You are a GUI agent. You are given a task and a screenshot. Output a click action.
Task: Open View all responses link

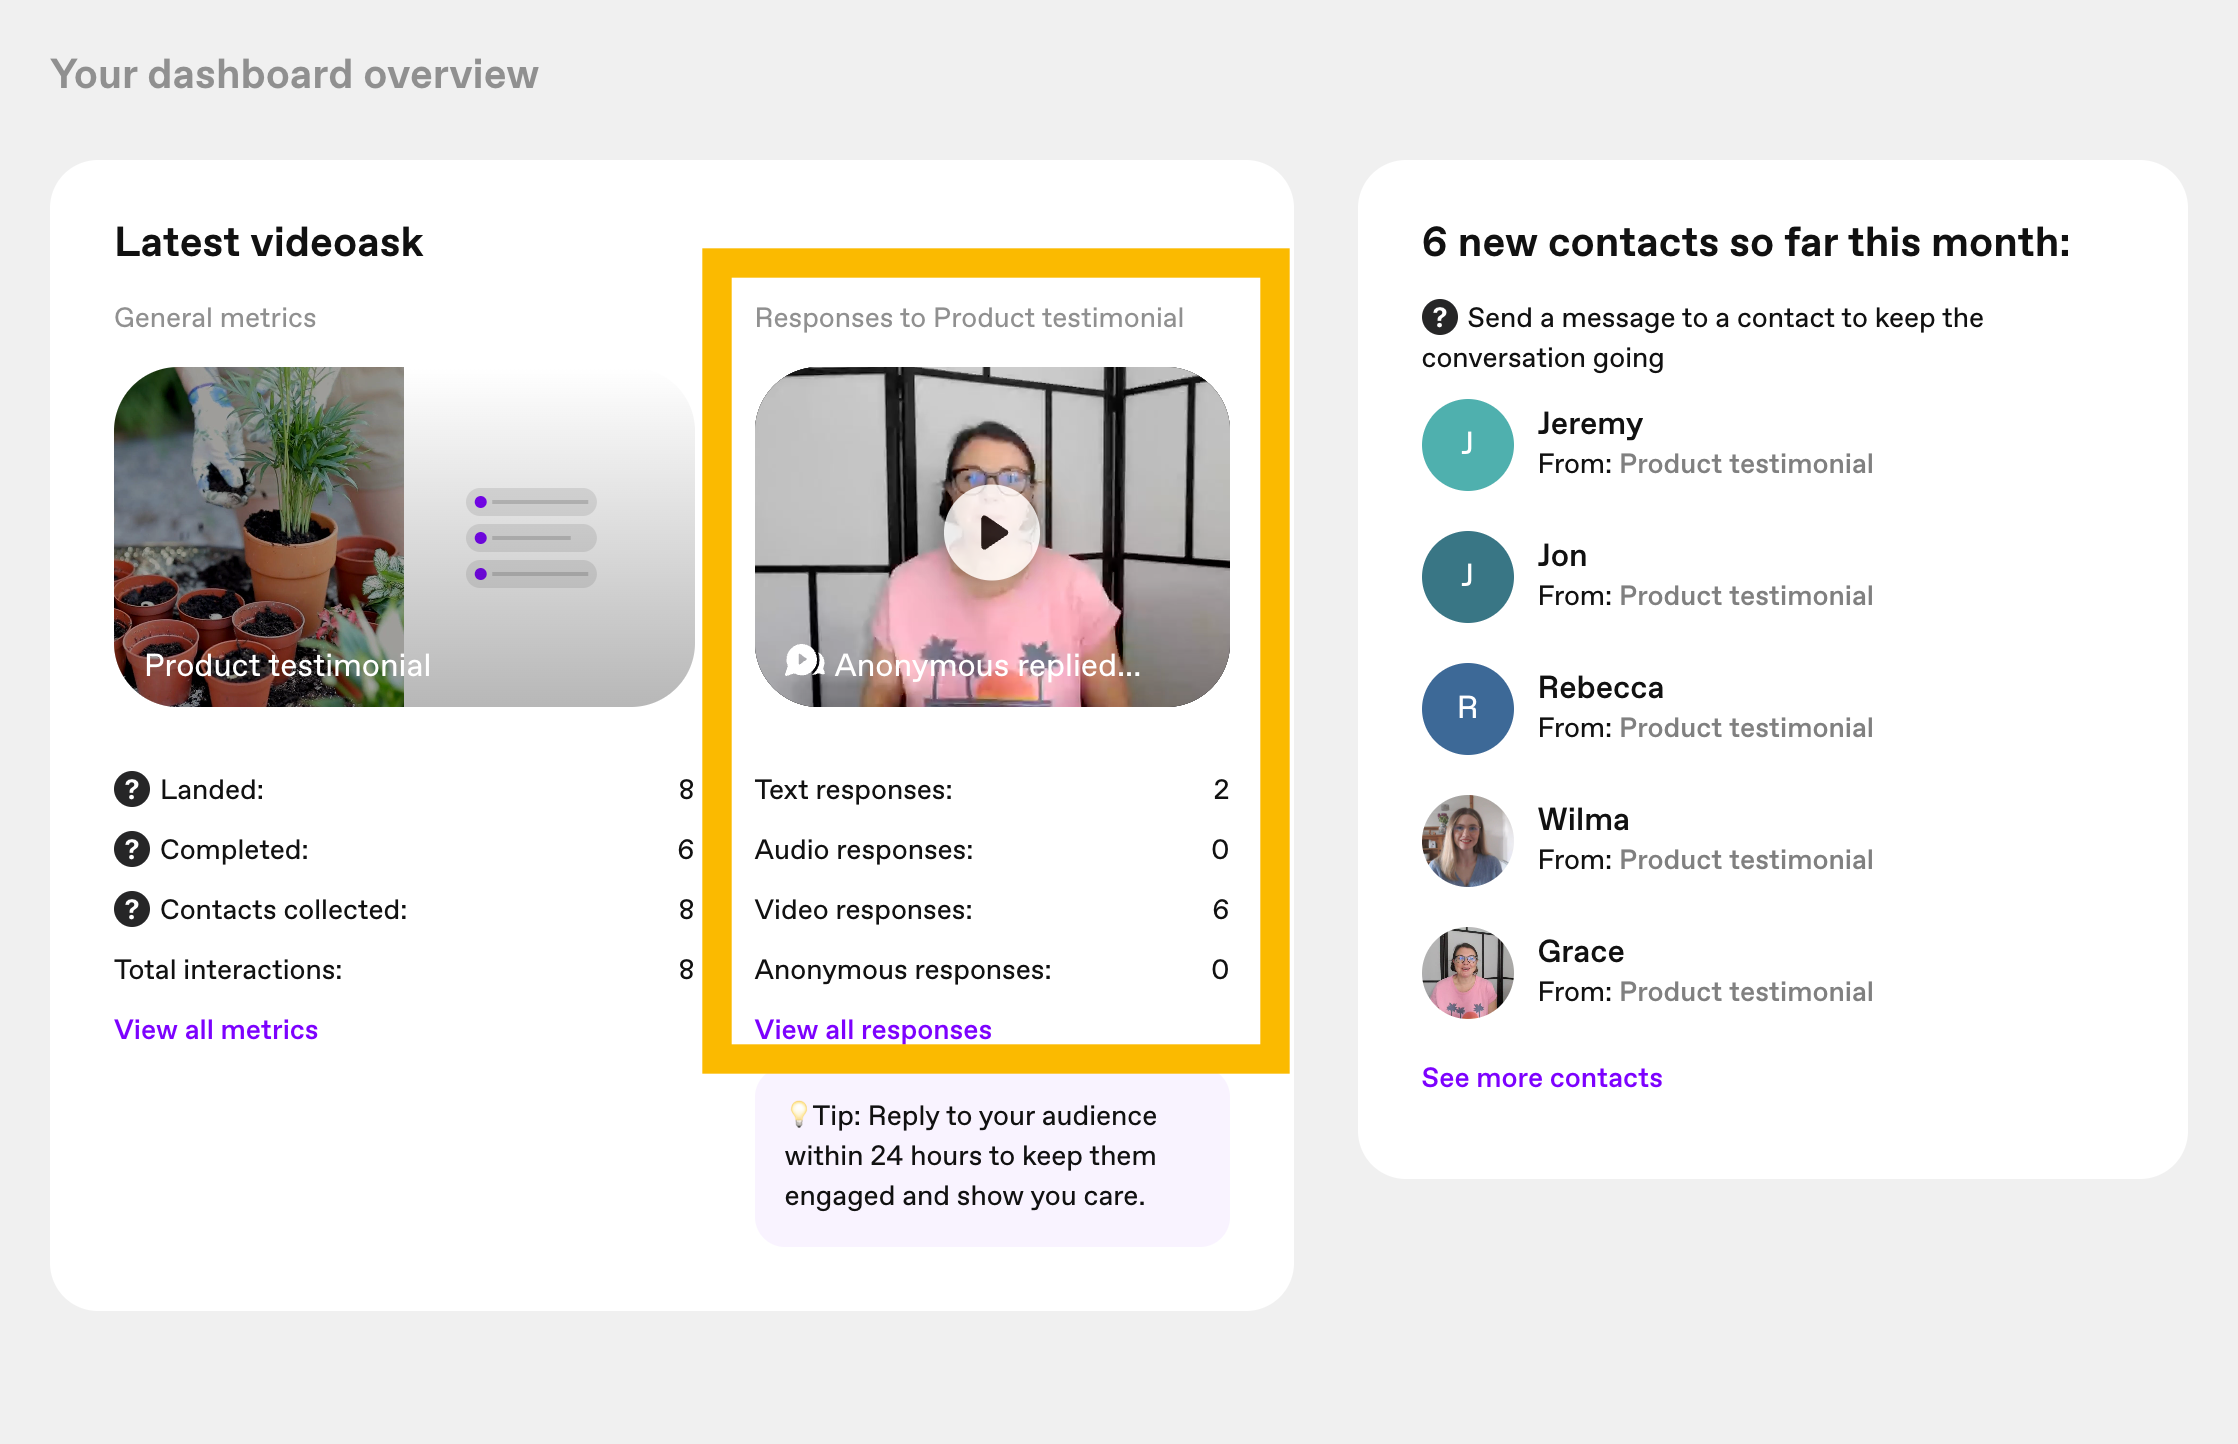click(x=873, y=1028)
